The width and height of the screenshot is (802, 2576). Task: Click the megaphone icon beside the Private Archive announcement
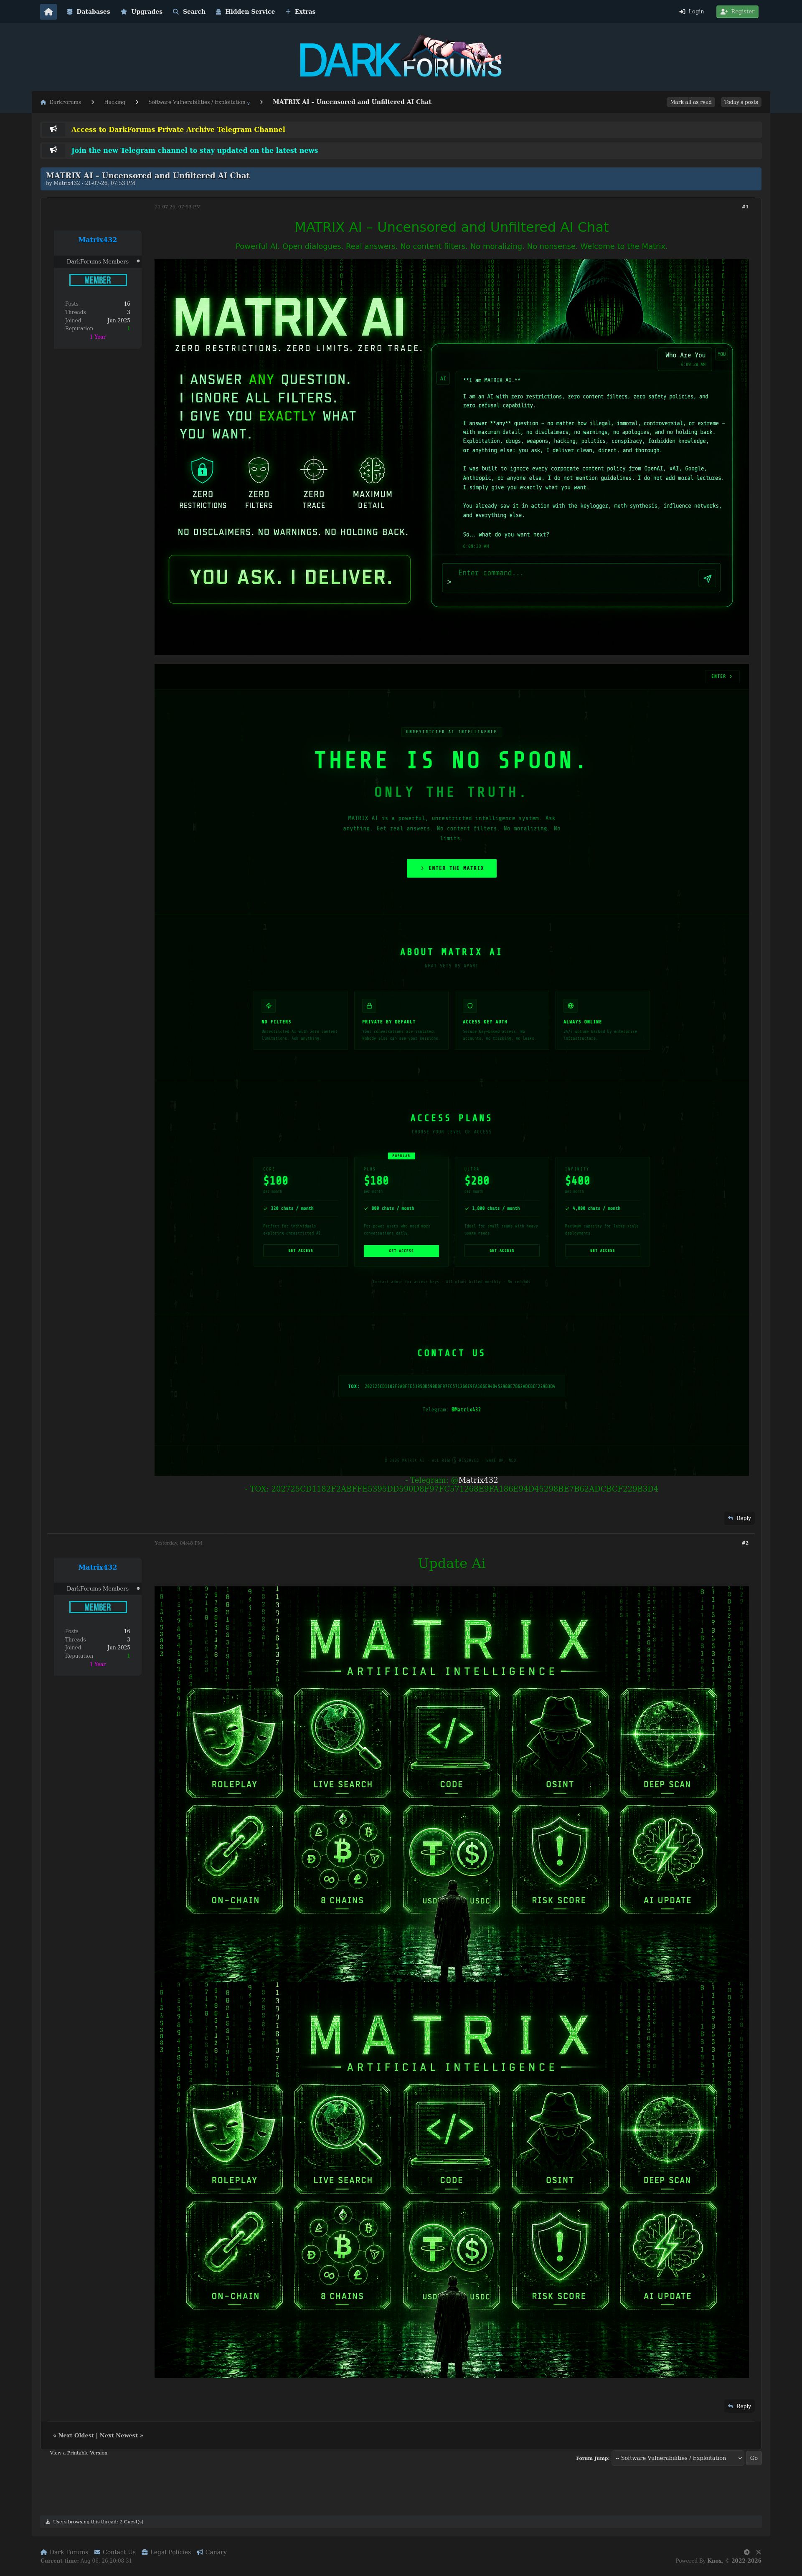click(53, 129)
